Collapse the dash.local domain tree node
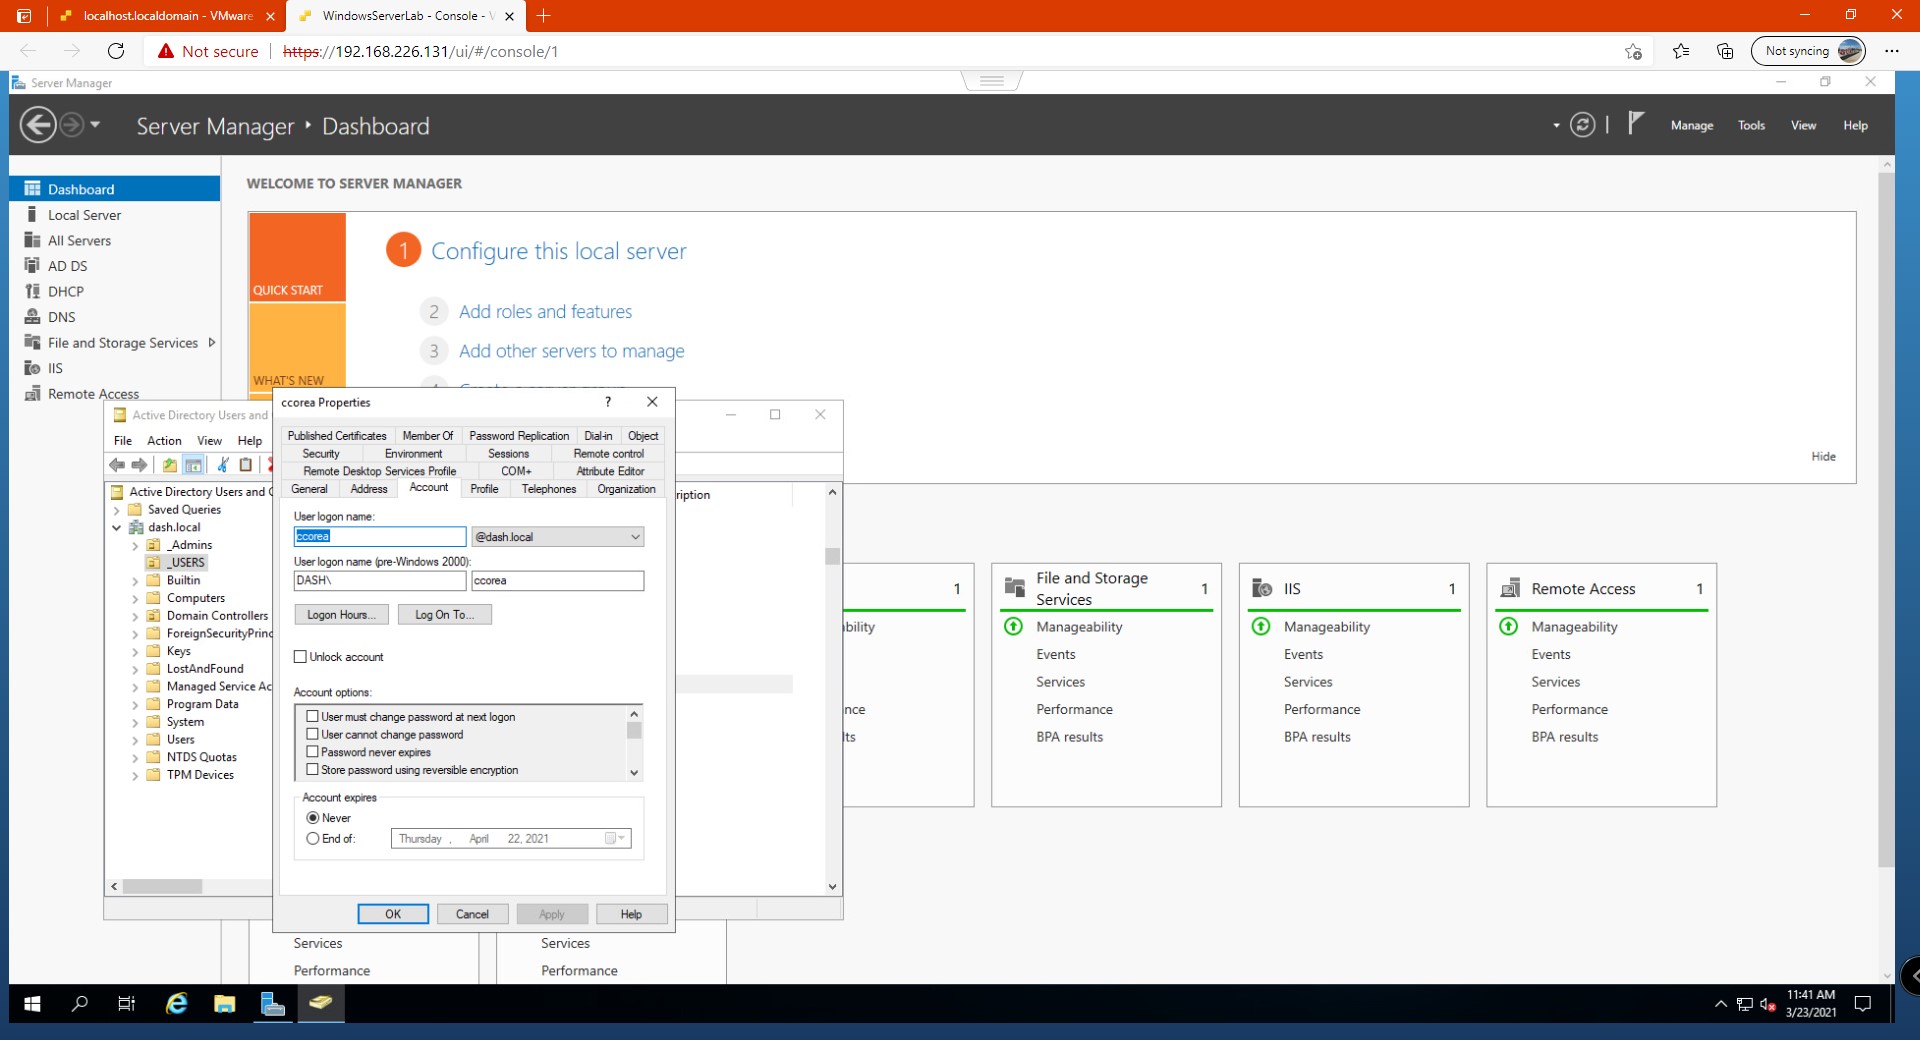The height and width of the screenshot is (1040, 1920). (x=117, y=528)
